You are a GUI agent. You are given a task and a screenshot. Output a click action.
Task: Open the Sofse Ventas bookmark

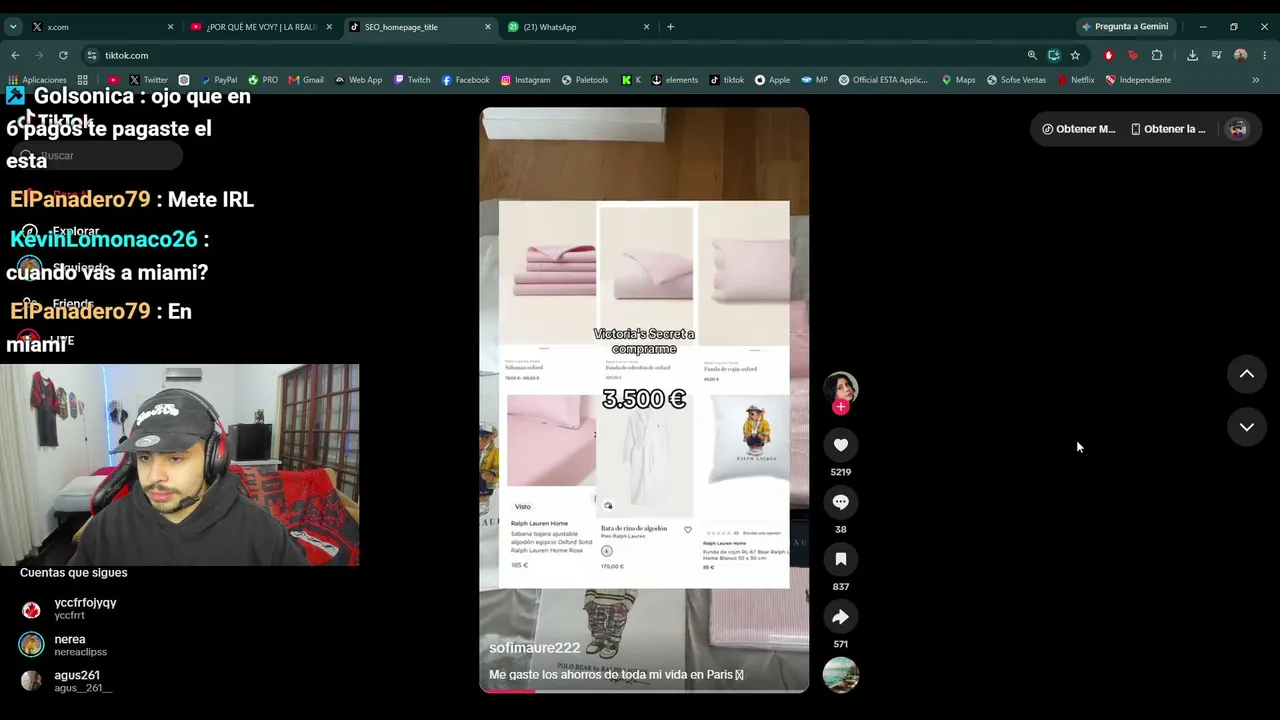[x=1016, y=80]
